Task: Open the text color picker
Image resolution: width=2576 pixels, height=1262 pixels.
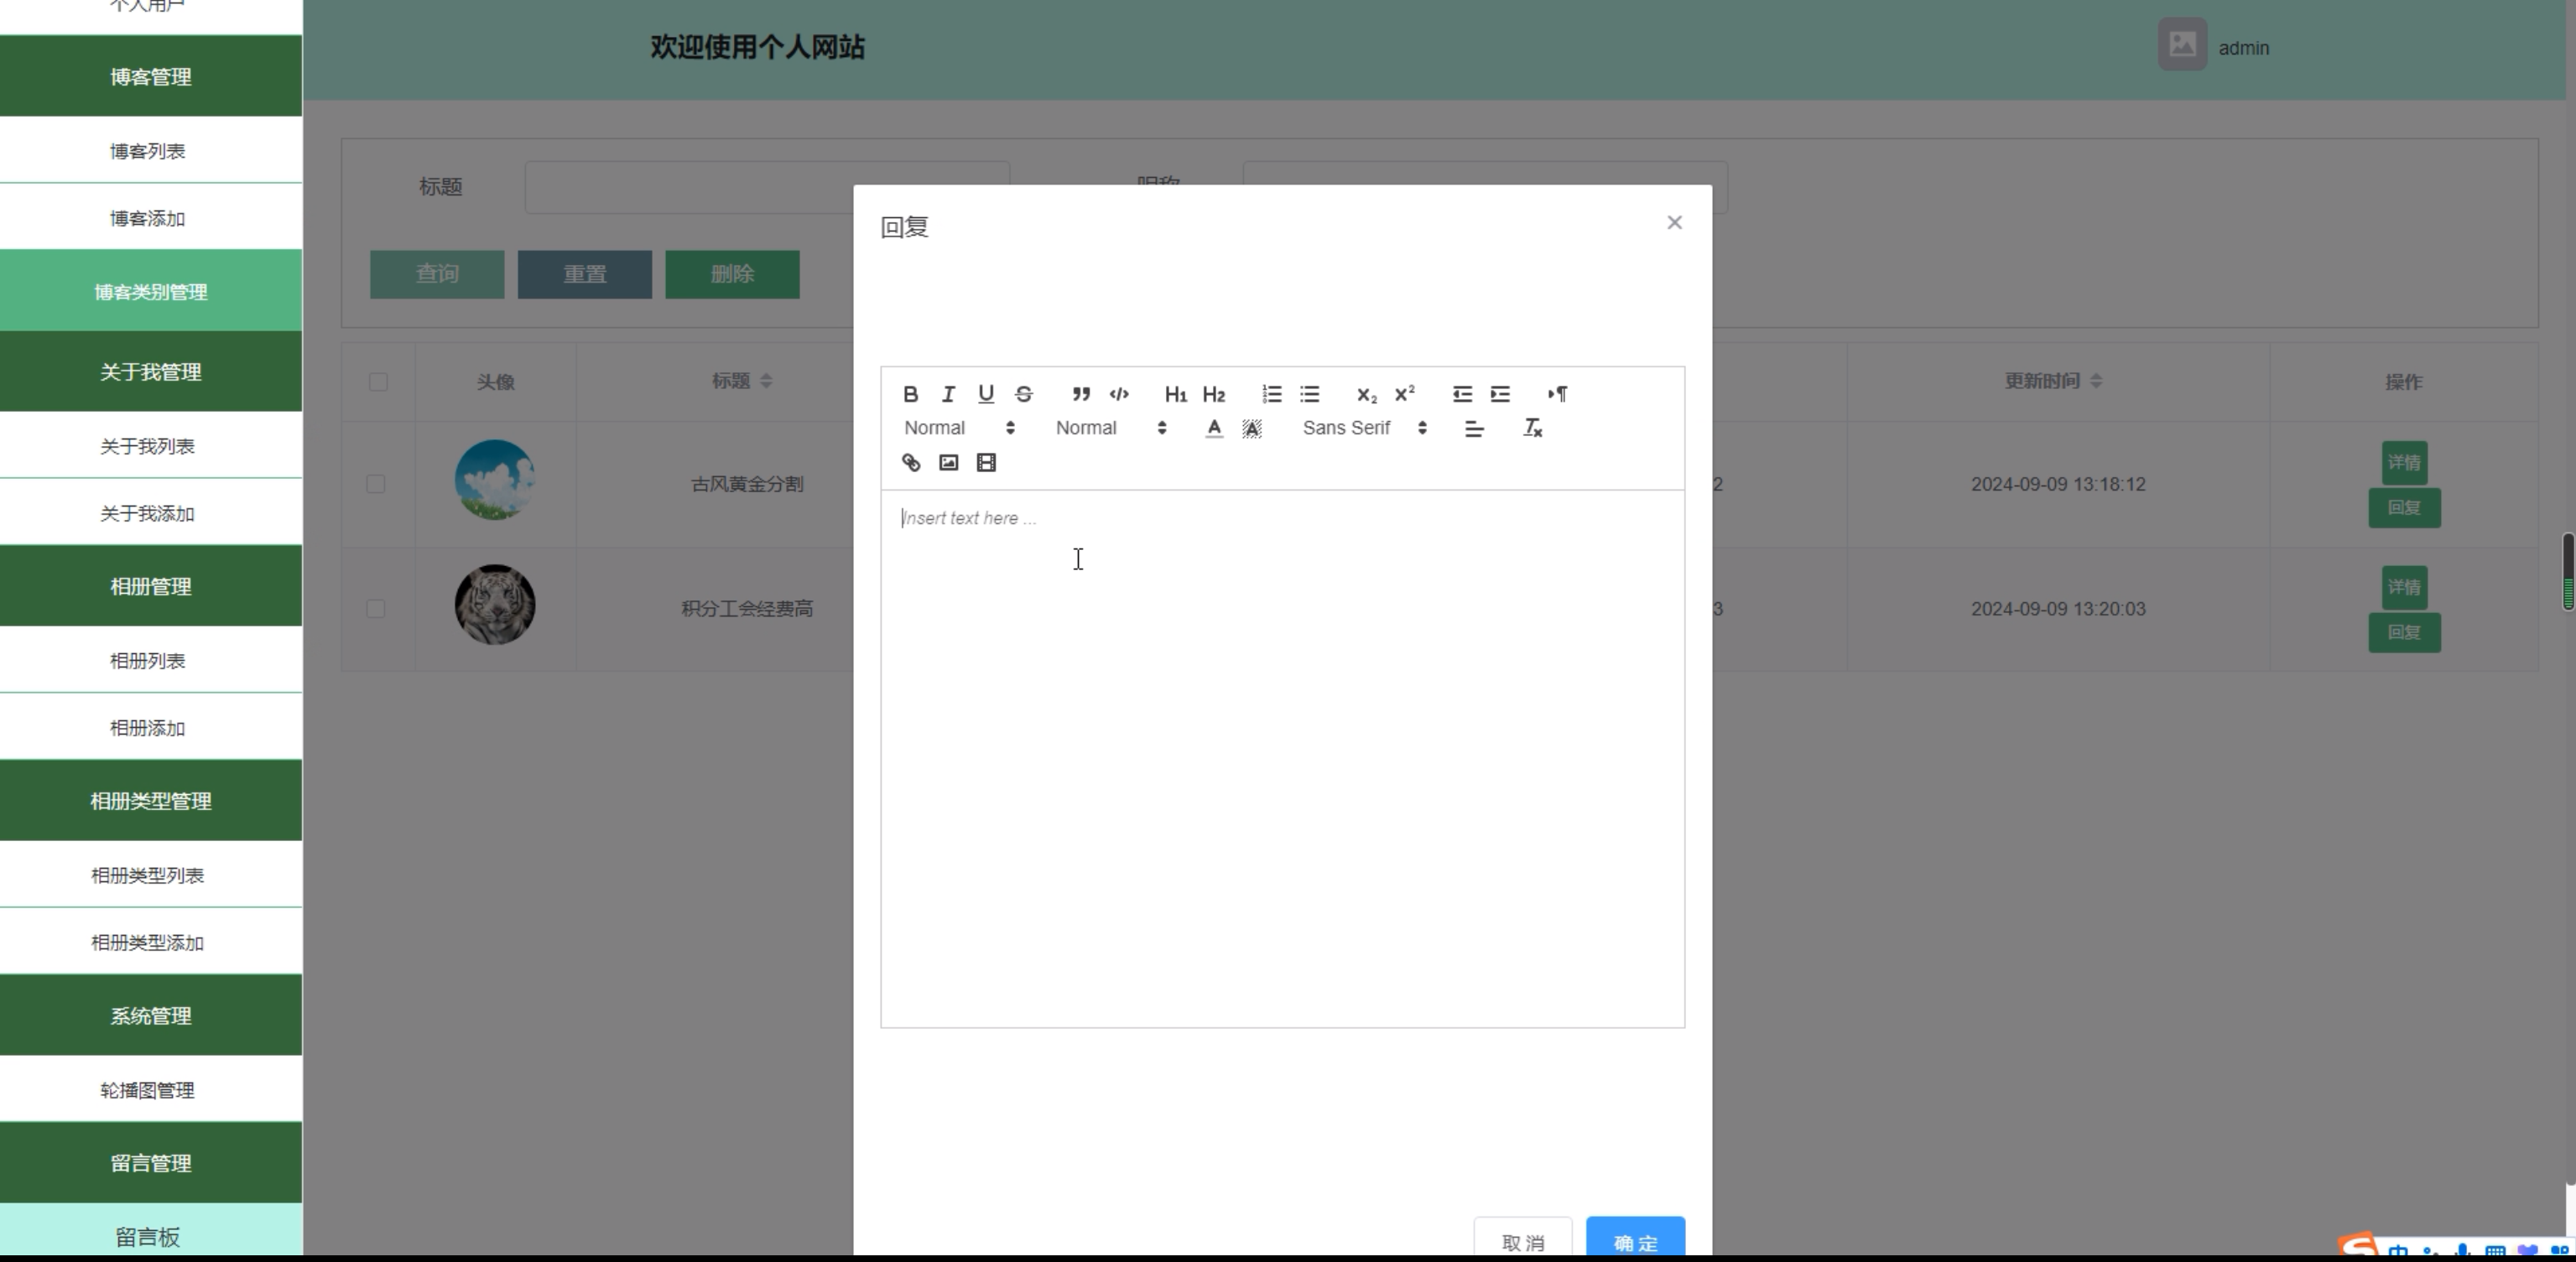Action: [1213, 428]
